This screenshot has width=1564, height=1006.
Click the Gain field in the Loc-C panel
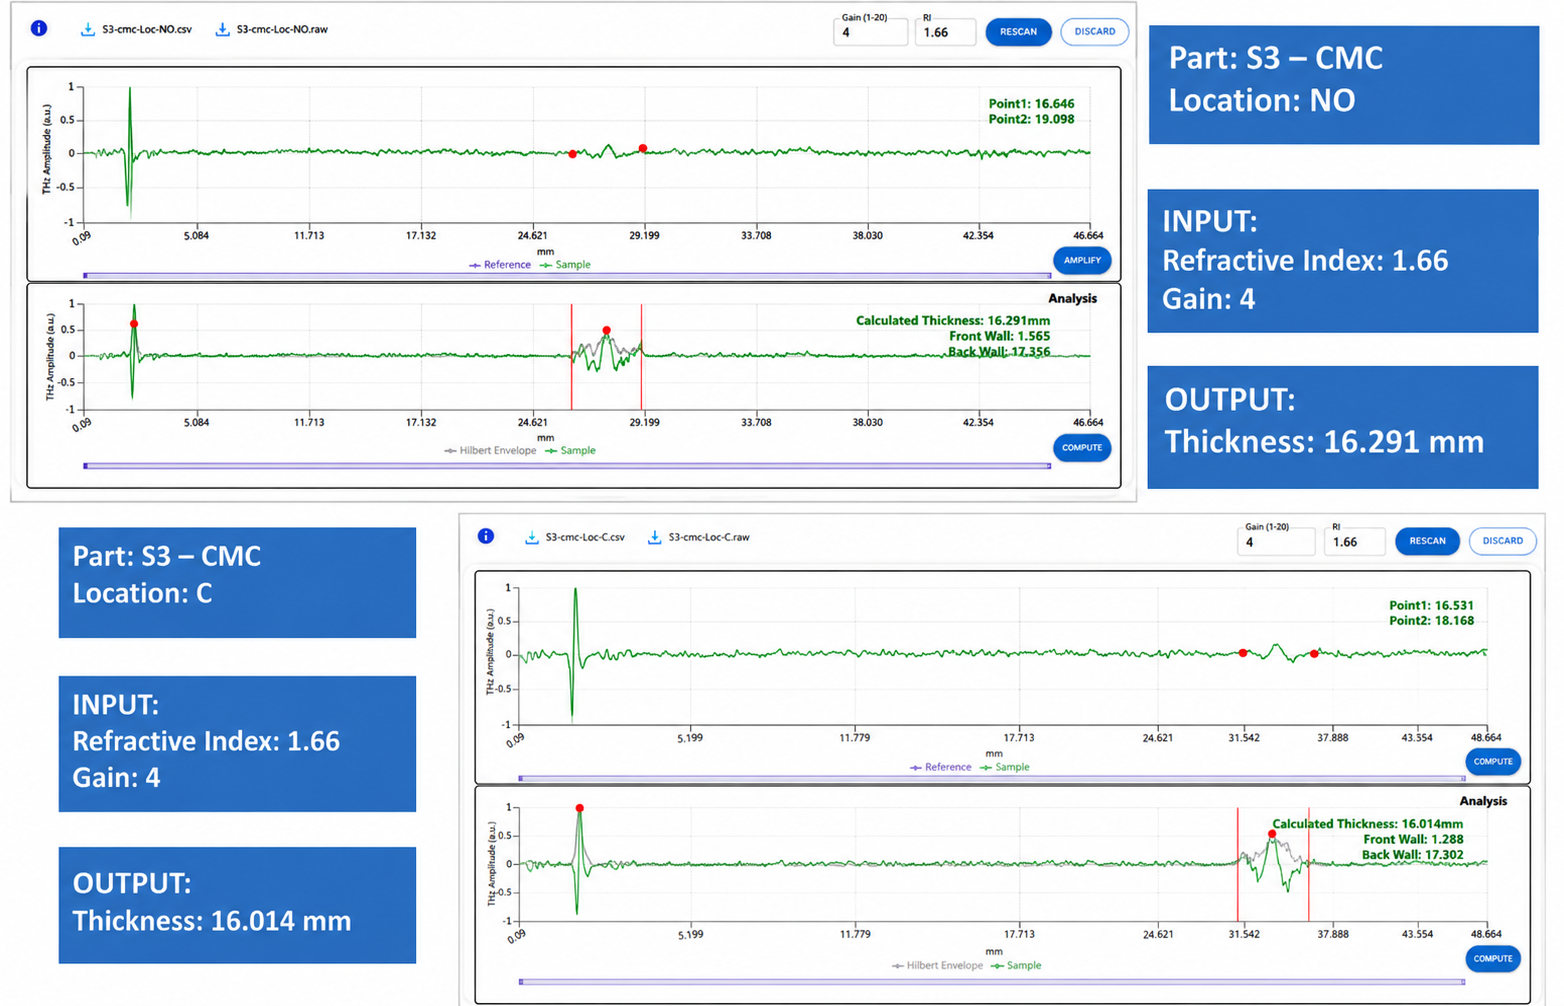1276,541
